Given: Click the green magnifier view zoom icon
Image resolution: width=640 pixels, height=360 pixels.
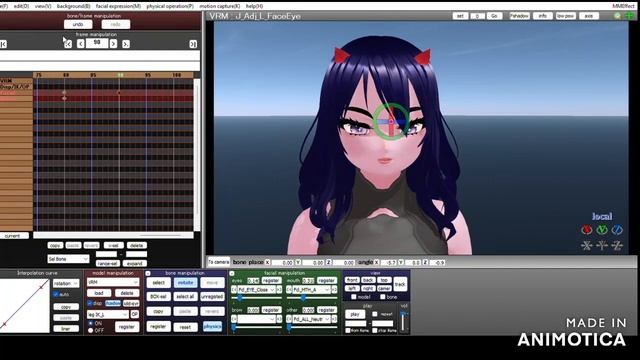Looking at the screenshot, I should [618, 16].
